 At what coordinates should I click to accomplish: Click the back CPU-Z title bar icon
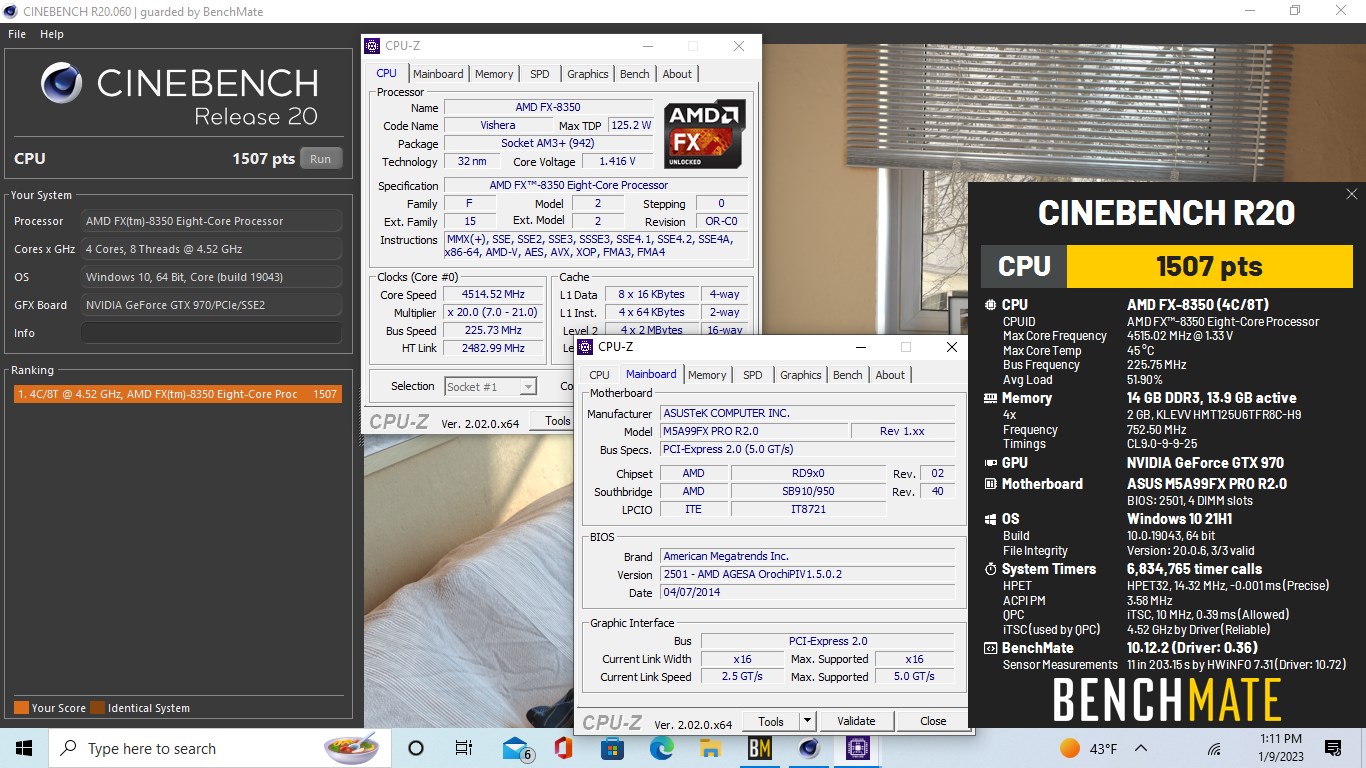click(372, 46)
